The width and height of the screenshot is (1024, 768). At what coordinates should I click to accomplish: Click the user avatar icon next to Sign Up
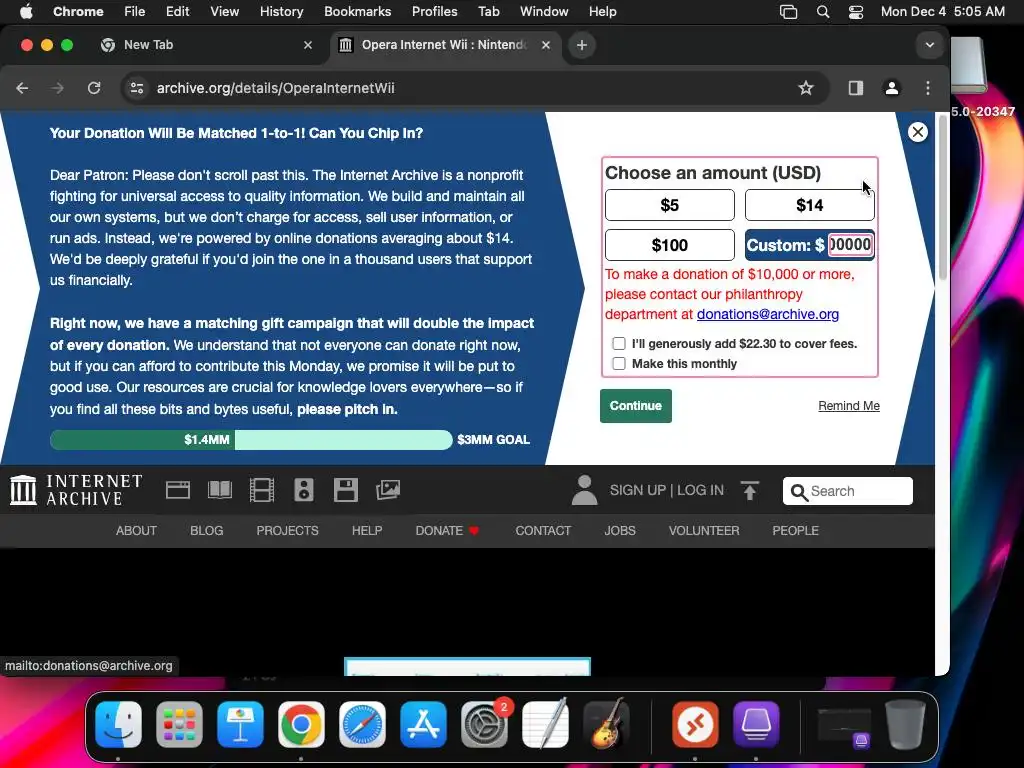coord(584,490)
